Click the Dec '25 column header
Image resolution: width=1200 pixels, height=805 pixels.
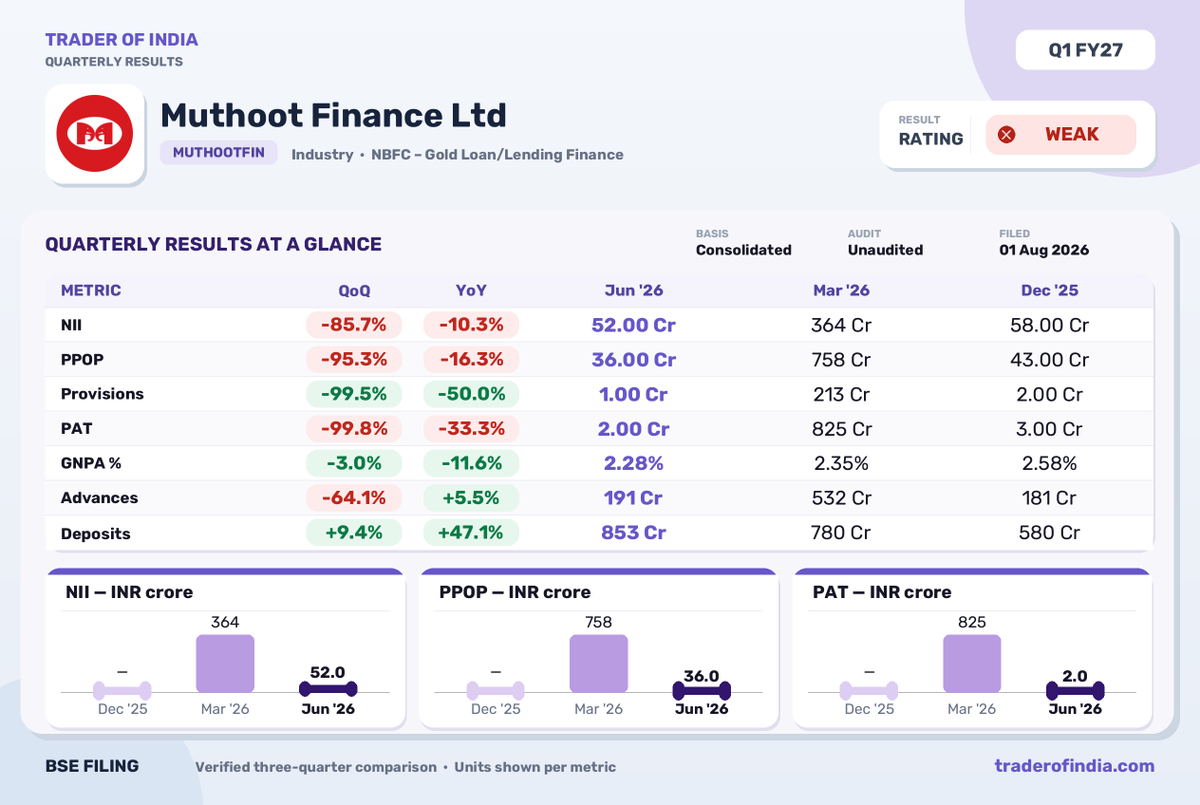tap(1050, 291)
